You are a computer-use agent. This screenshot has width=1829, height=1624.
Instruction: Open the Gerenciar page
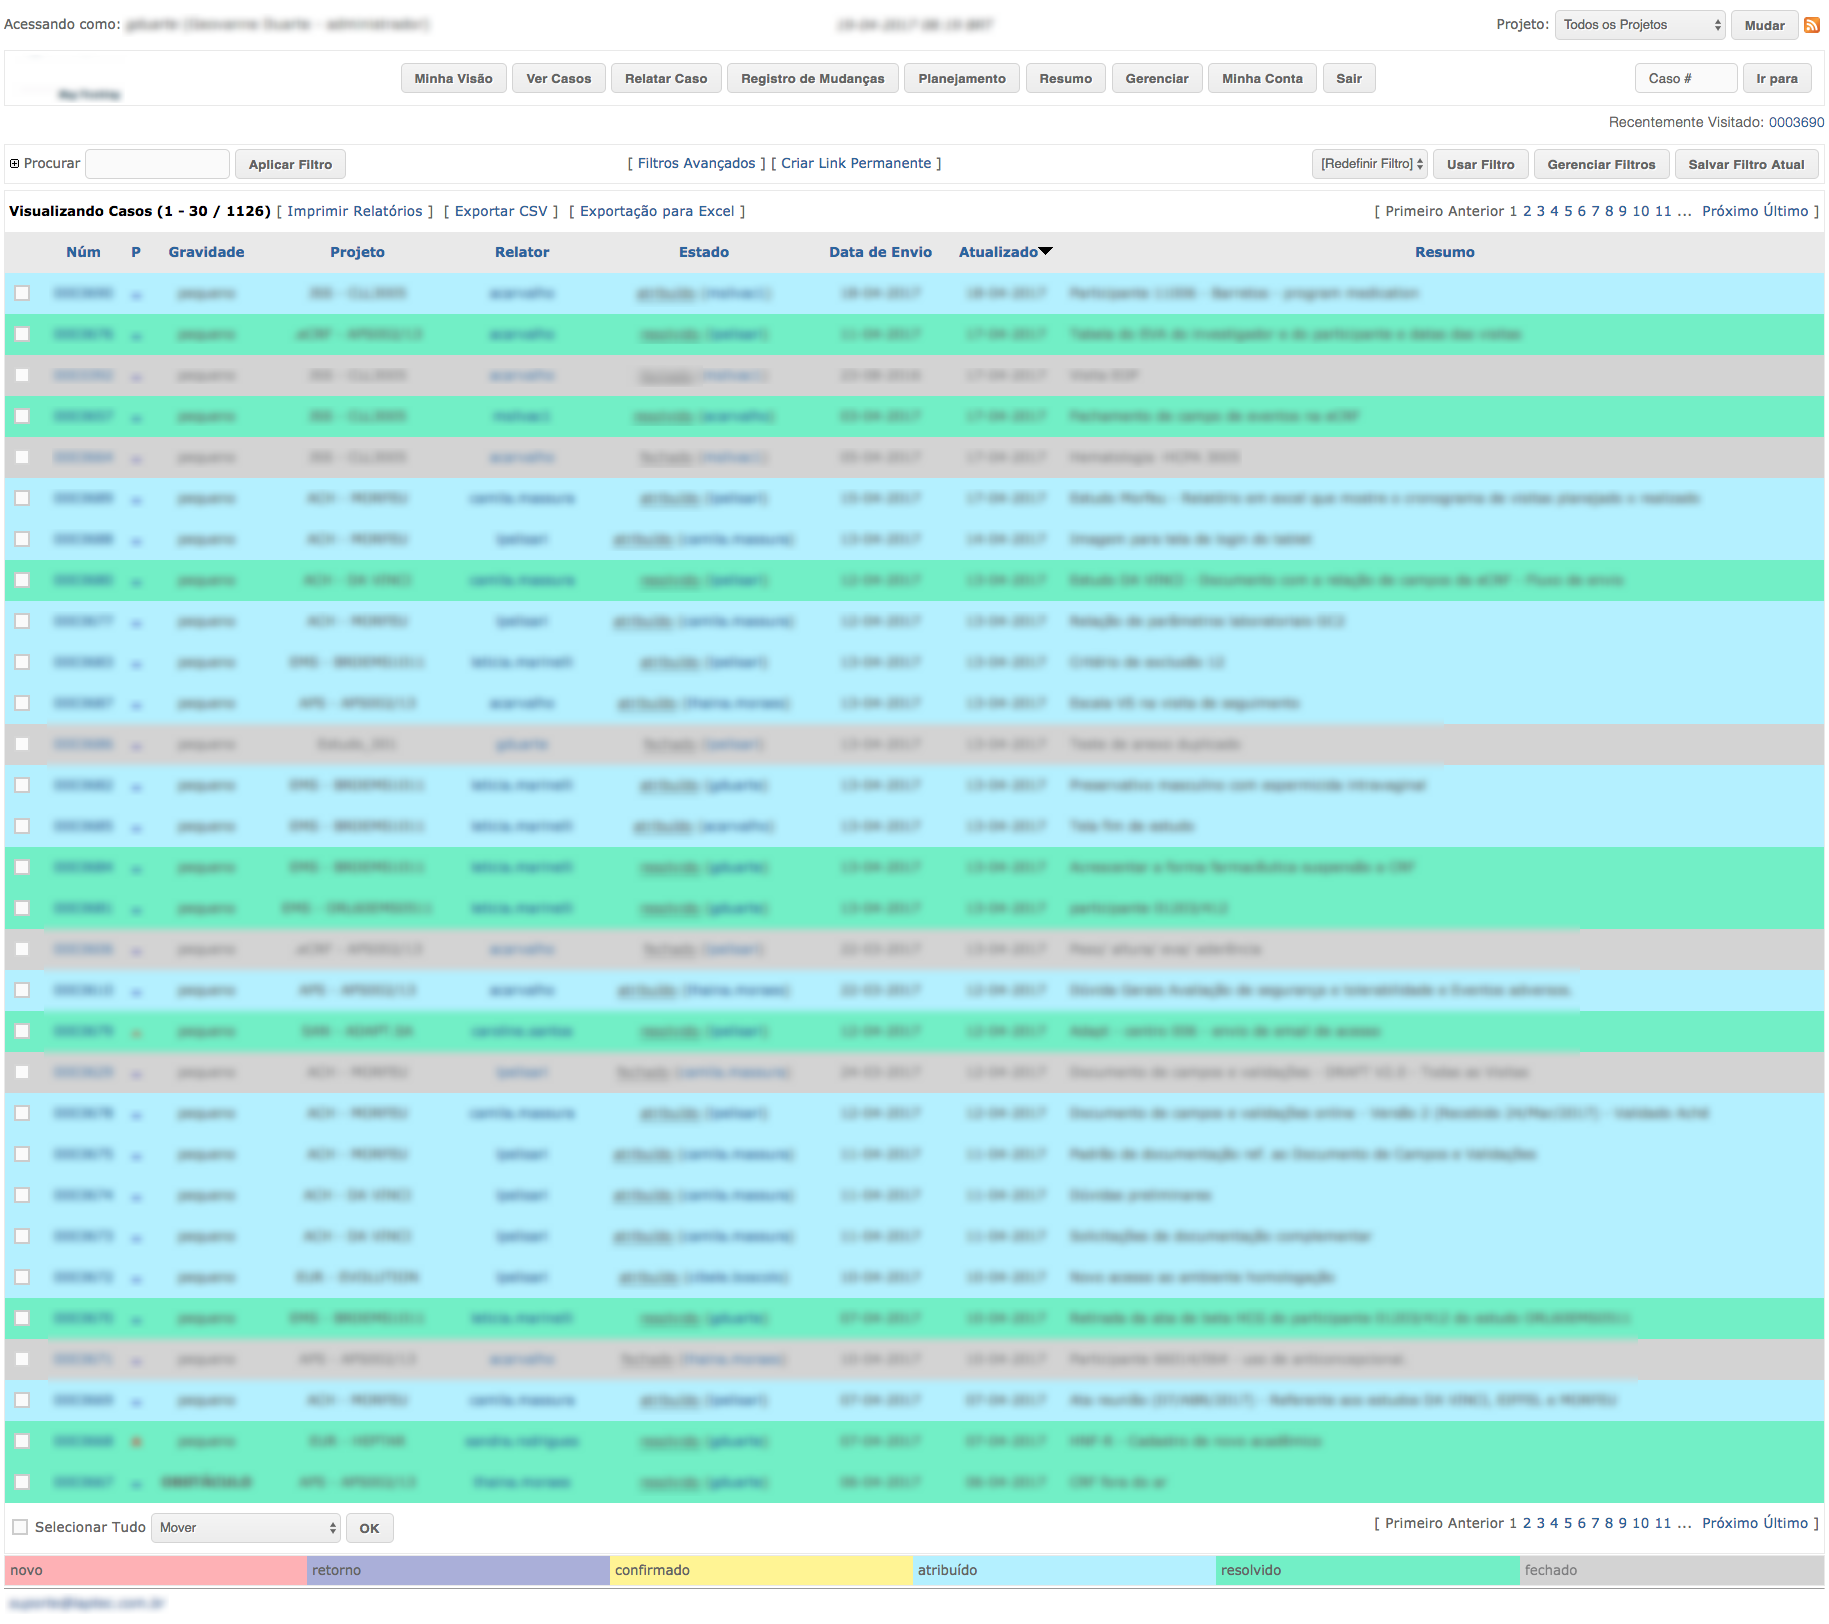1157,78
